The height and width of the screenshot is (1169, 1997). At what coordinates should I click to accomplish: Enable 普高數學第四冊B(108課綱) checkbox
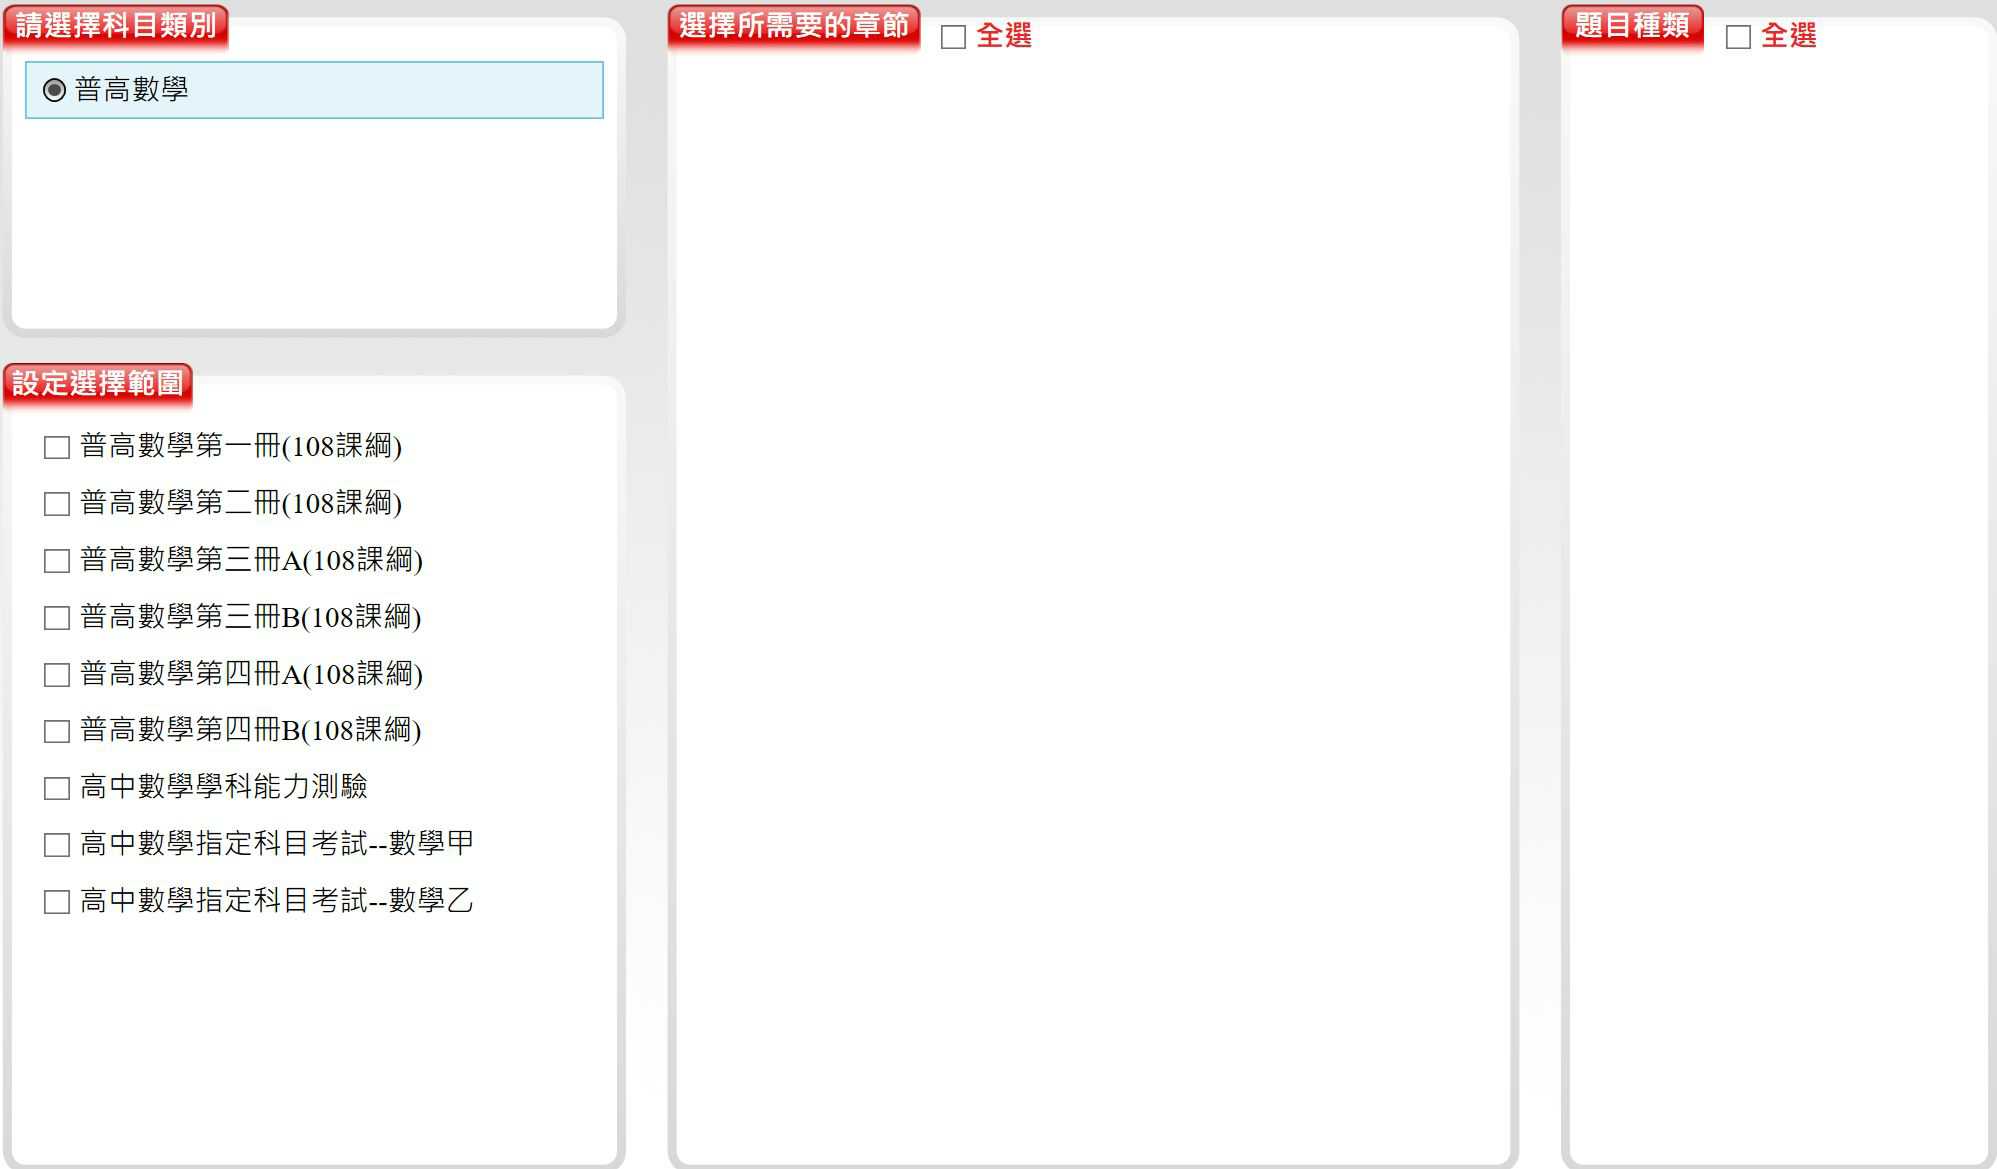(57, 731)
